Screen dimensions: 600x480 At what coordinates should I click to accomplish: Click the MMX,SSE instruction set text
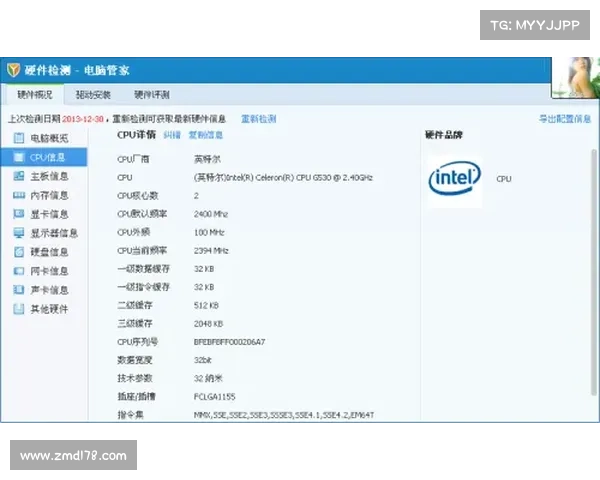point(284,415)
